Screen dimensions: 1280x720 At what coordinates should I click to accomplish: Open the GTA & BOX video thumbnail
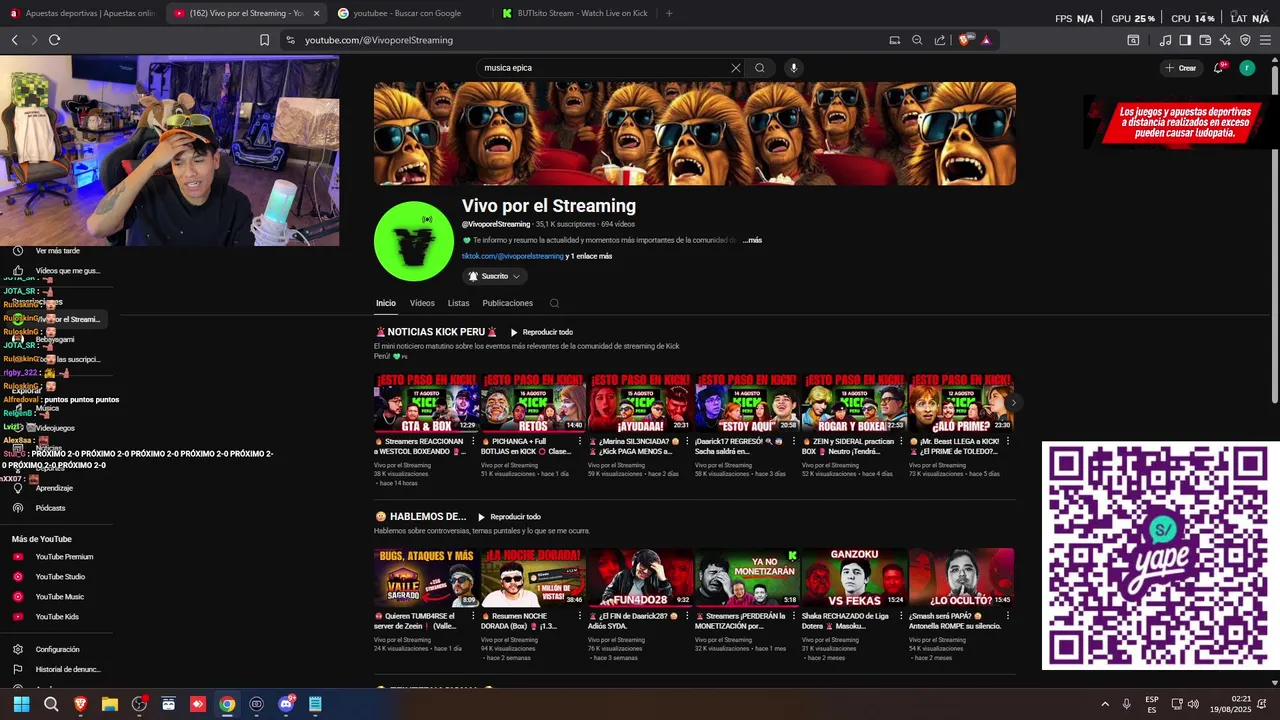(427, 403)
